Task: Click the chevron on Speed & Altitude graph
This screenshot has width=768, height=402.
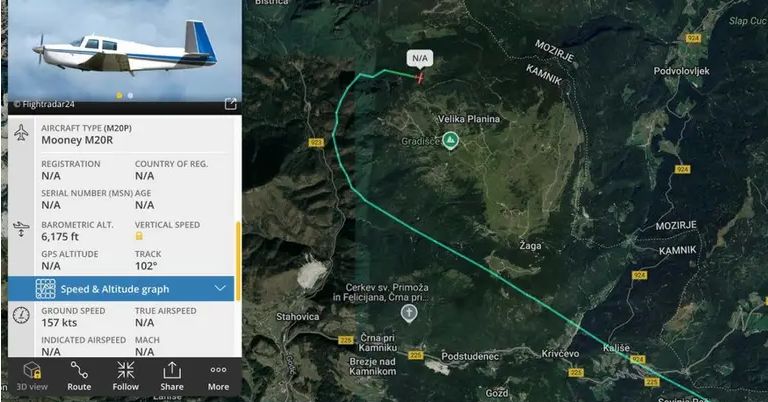Action: coord(220,288)
